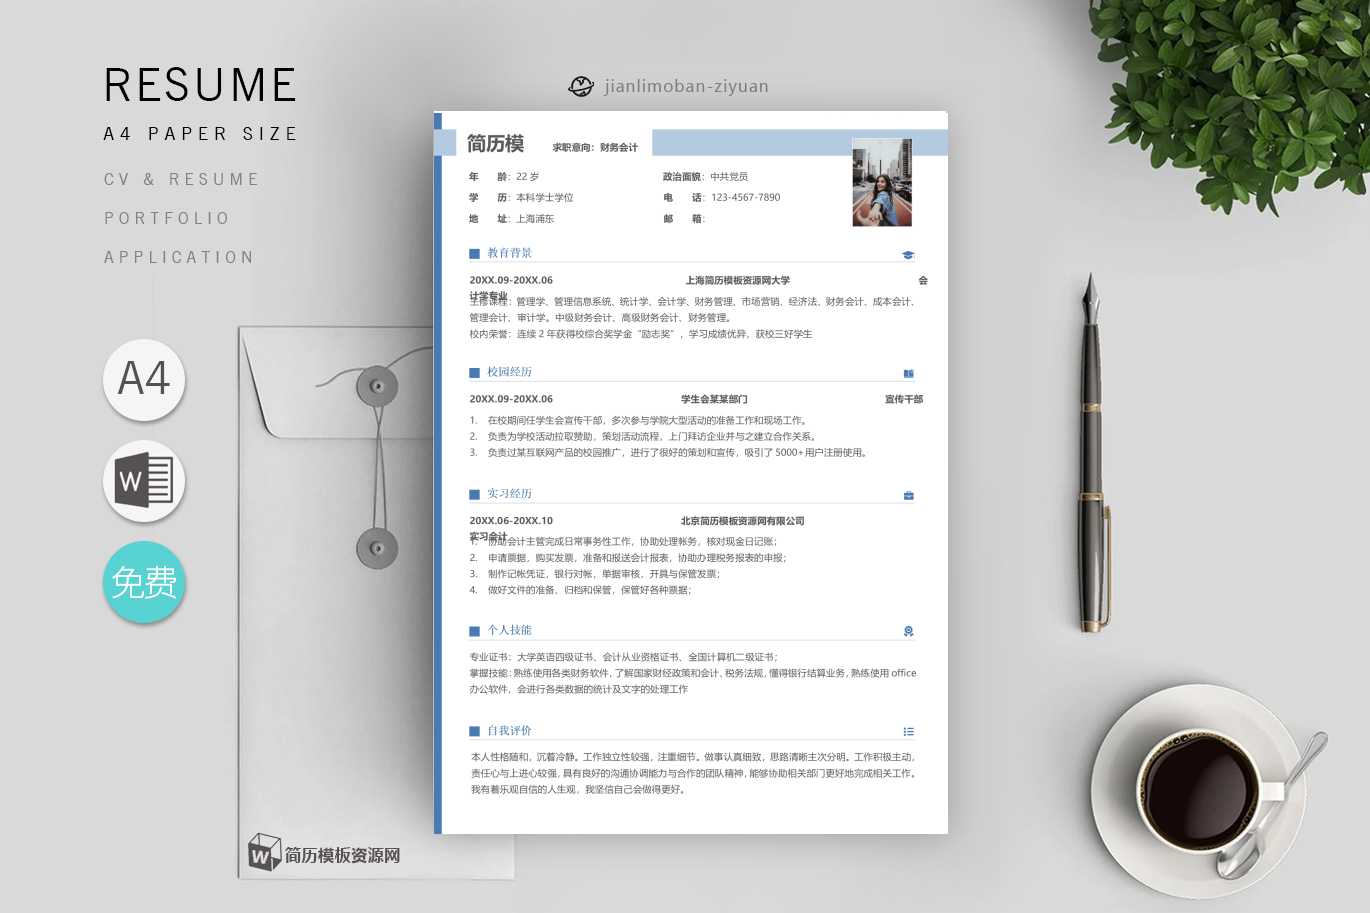Click the 邮箱 email label
The width and height of the screenshot is (1370, 913).
tap(683, 219)
